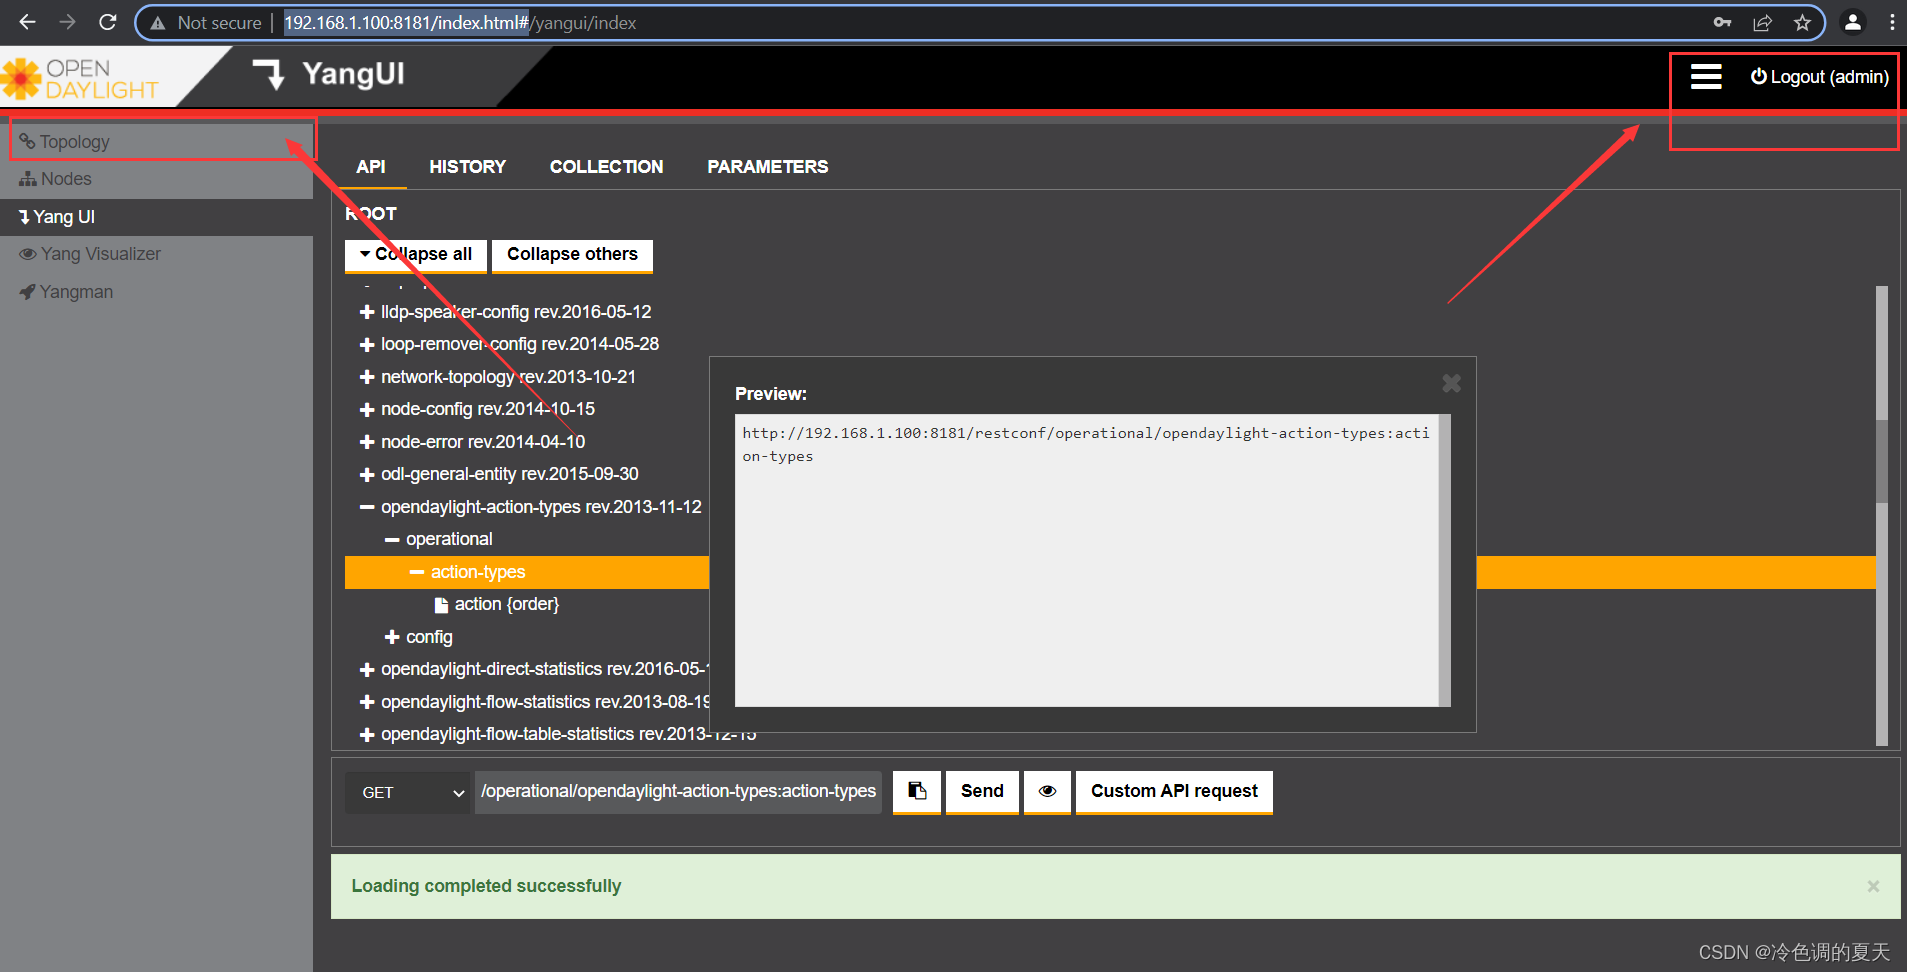Click the YangUI header title
This screenshot has height=972, width=1907.
[x=353, y=74]
